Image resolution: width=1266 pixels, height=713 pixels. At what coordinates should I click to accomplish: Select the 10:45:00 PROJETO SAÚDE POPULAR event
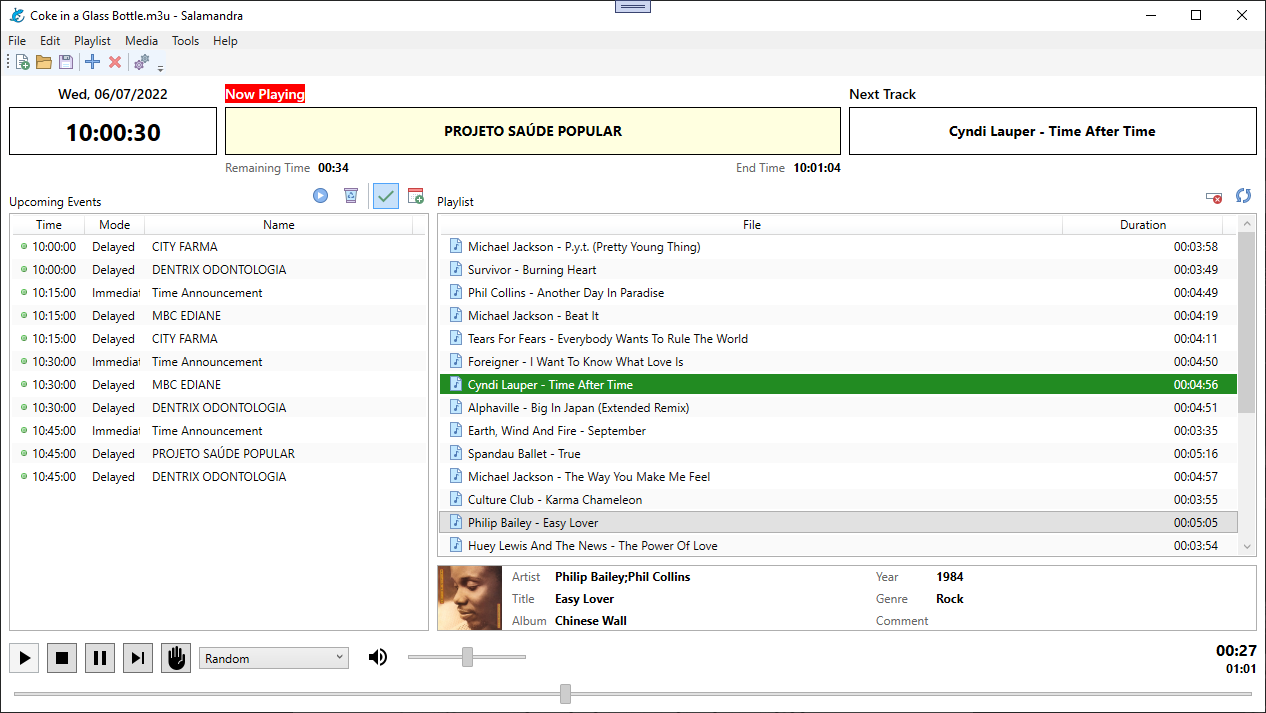pos(218,454)
